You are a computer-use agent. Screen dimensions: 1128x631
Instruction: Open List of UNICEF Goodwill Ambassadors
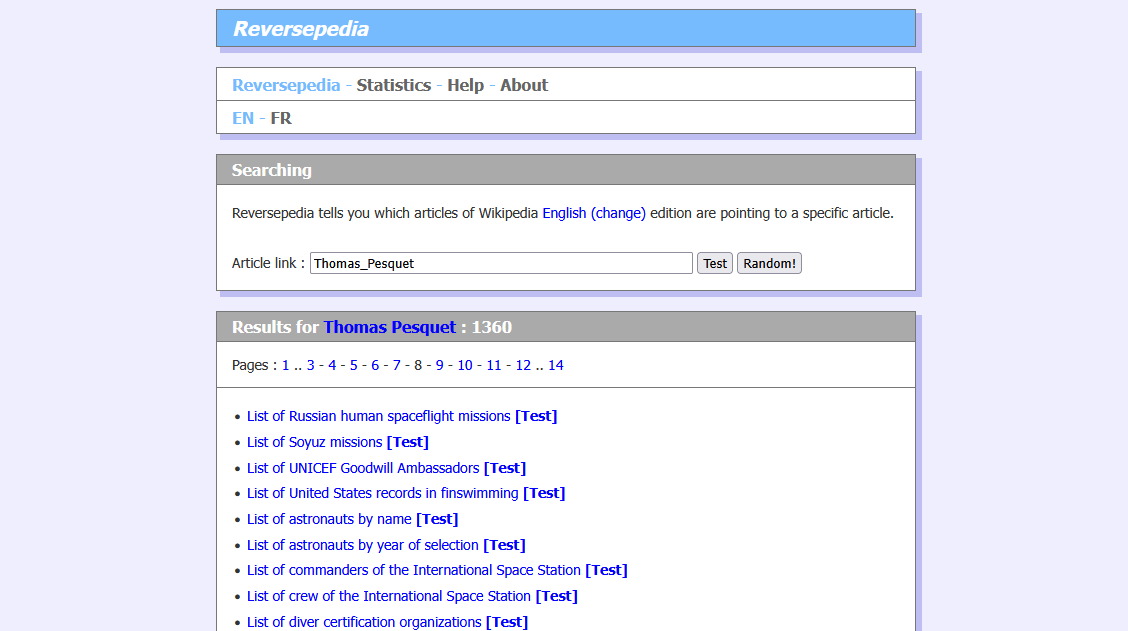click(x=363, y=468)
